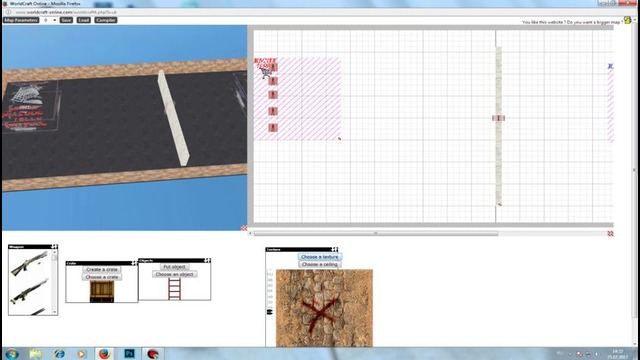The height and width of the screenshot is (360, 640).
Task: Click the wooden crate preview image
Action: point(102,291)
